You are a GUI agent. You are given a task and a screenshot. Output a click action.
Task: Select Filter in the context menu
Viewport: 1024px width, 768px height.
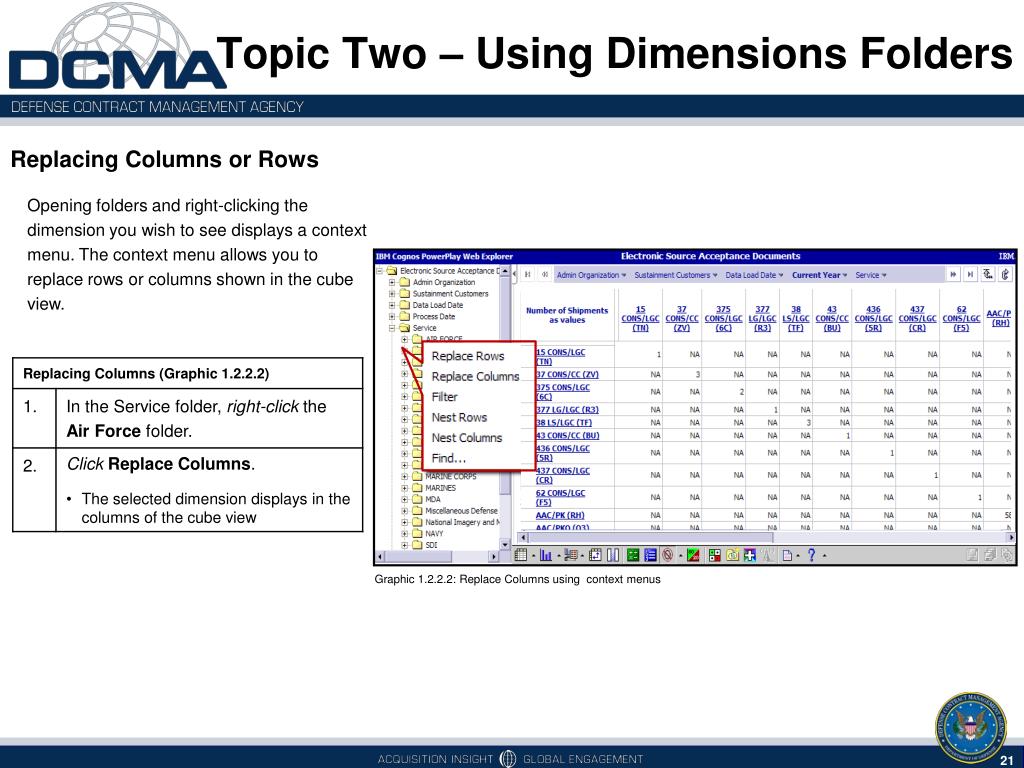tap(444, 397)
